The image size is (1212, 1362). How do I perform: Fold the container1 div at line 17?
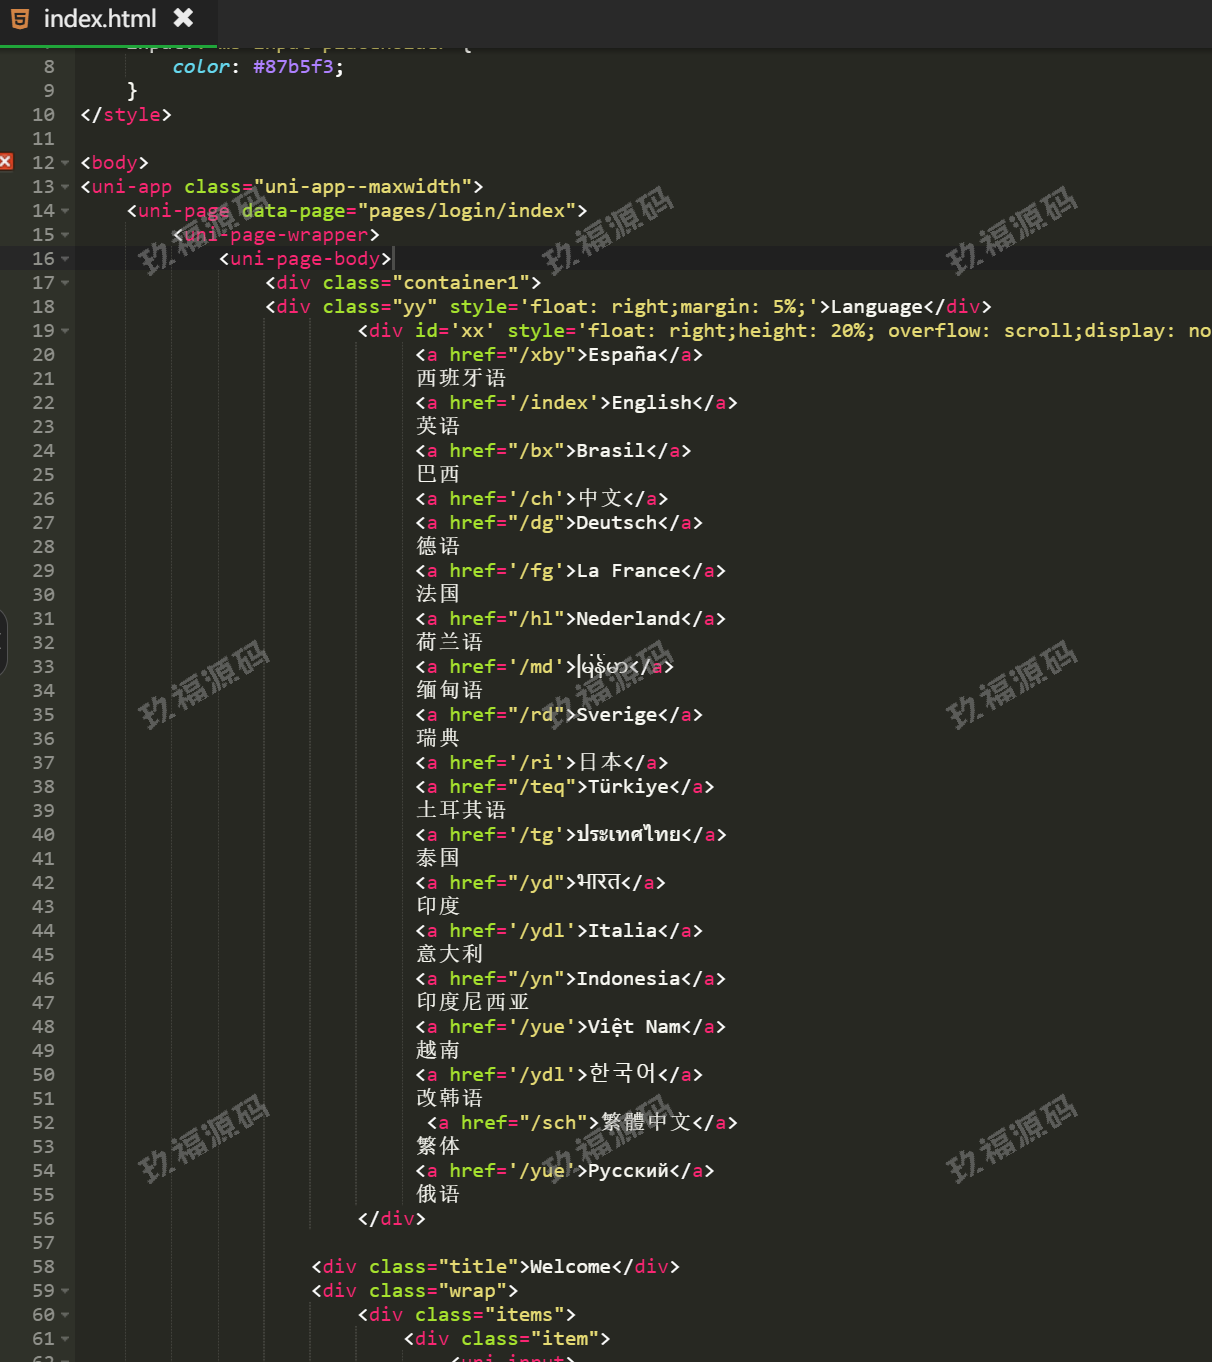click(66, 283)
